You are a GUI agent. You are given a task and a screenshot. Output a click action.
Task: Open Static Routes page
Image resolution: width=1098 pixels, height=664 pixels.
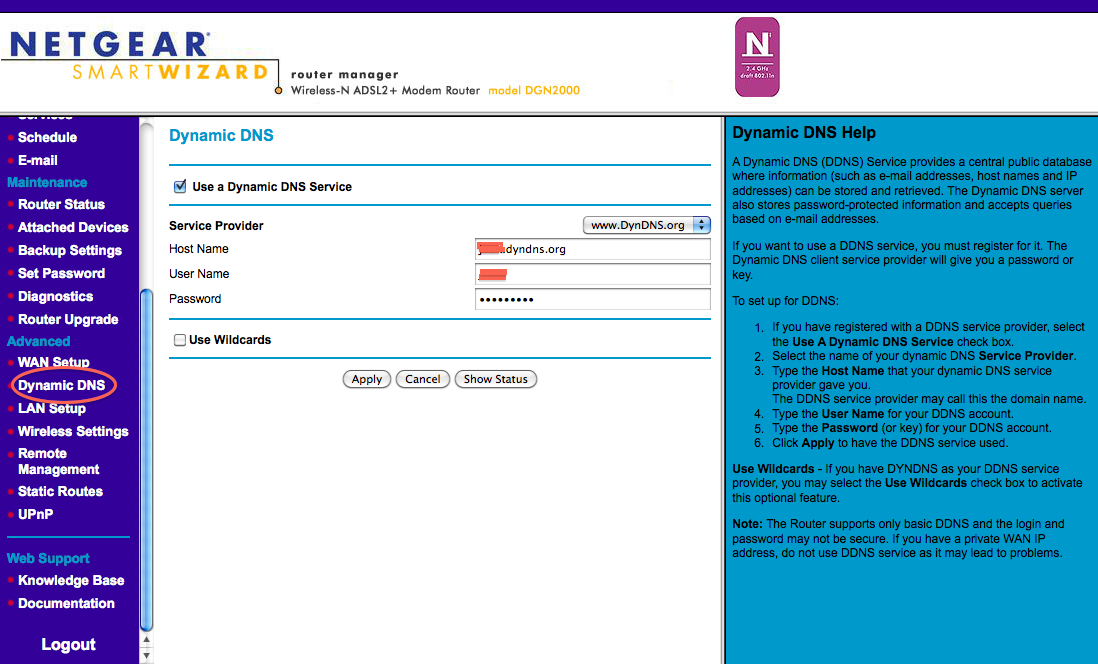pyautogui.click(x=60, y=492)
